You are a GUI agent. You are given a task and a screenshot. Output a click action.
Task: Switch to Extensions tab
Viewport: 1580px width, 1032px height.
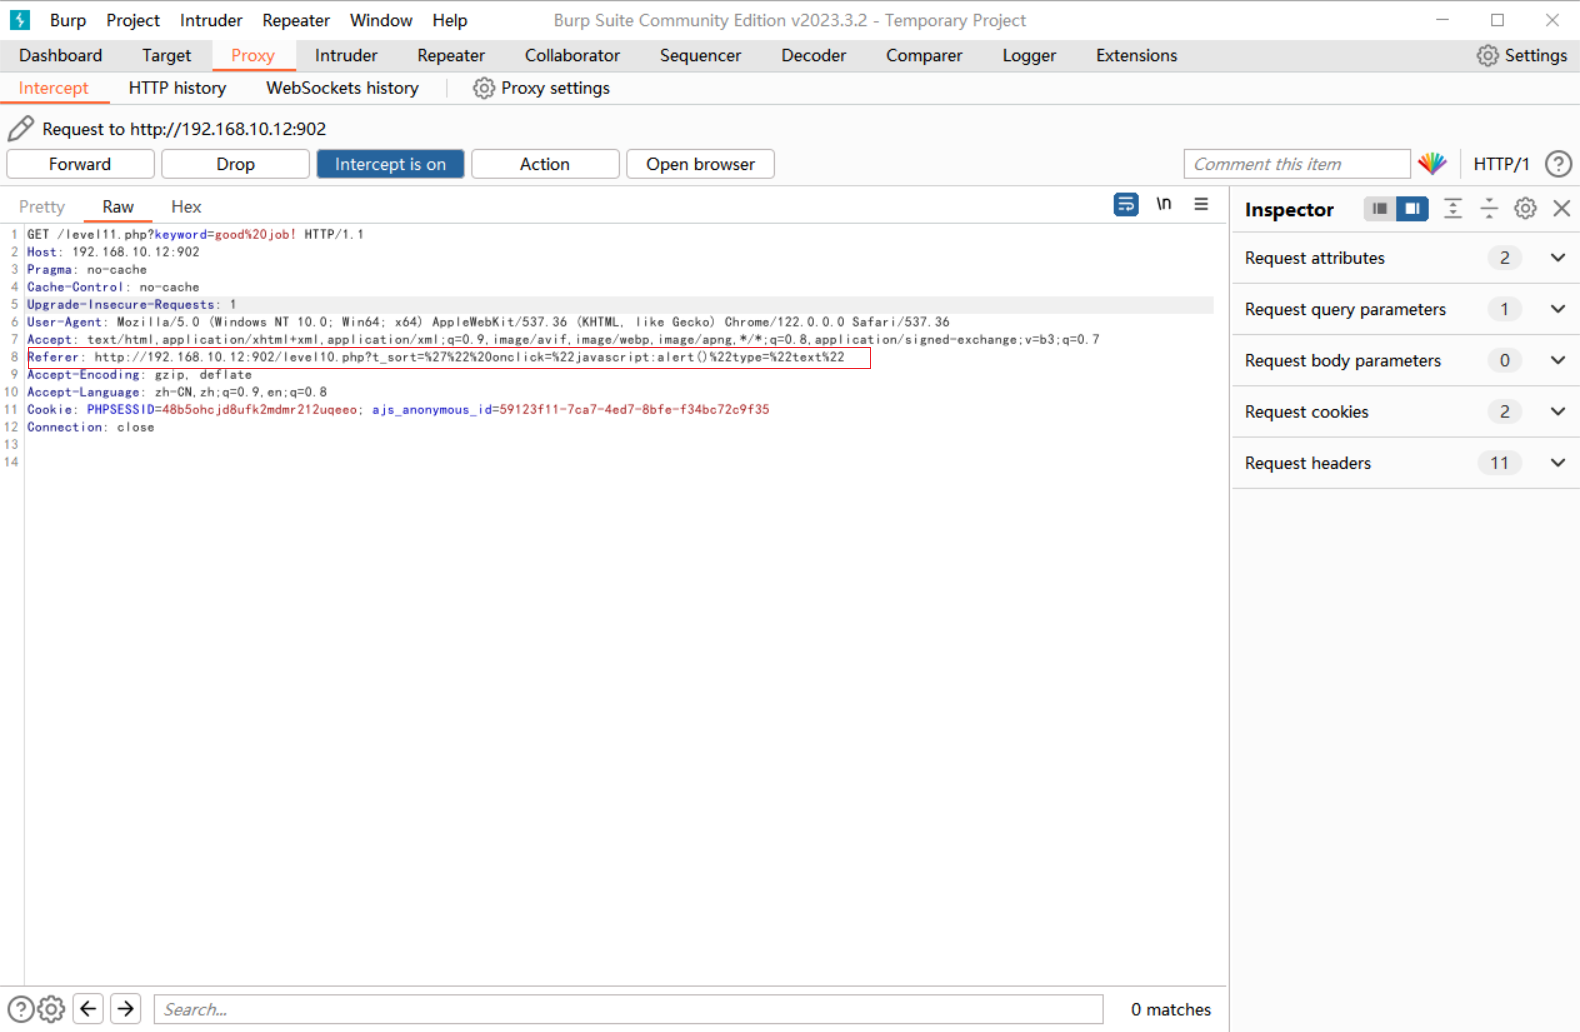point(1137,56)
